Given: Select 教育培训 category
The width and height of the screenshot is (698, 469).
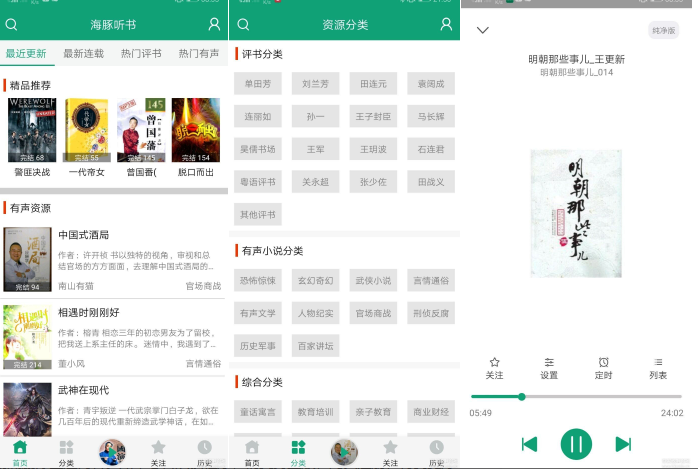Looking at the screenshot, I should tap(316, 412).
